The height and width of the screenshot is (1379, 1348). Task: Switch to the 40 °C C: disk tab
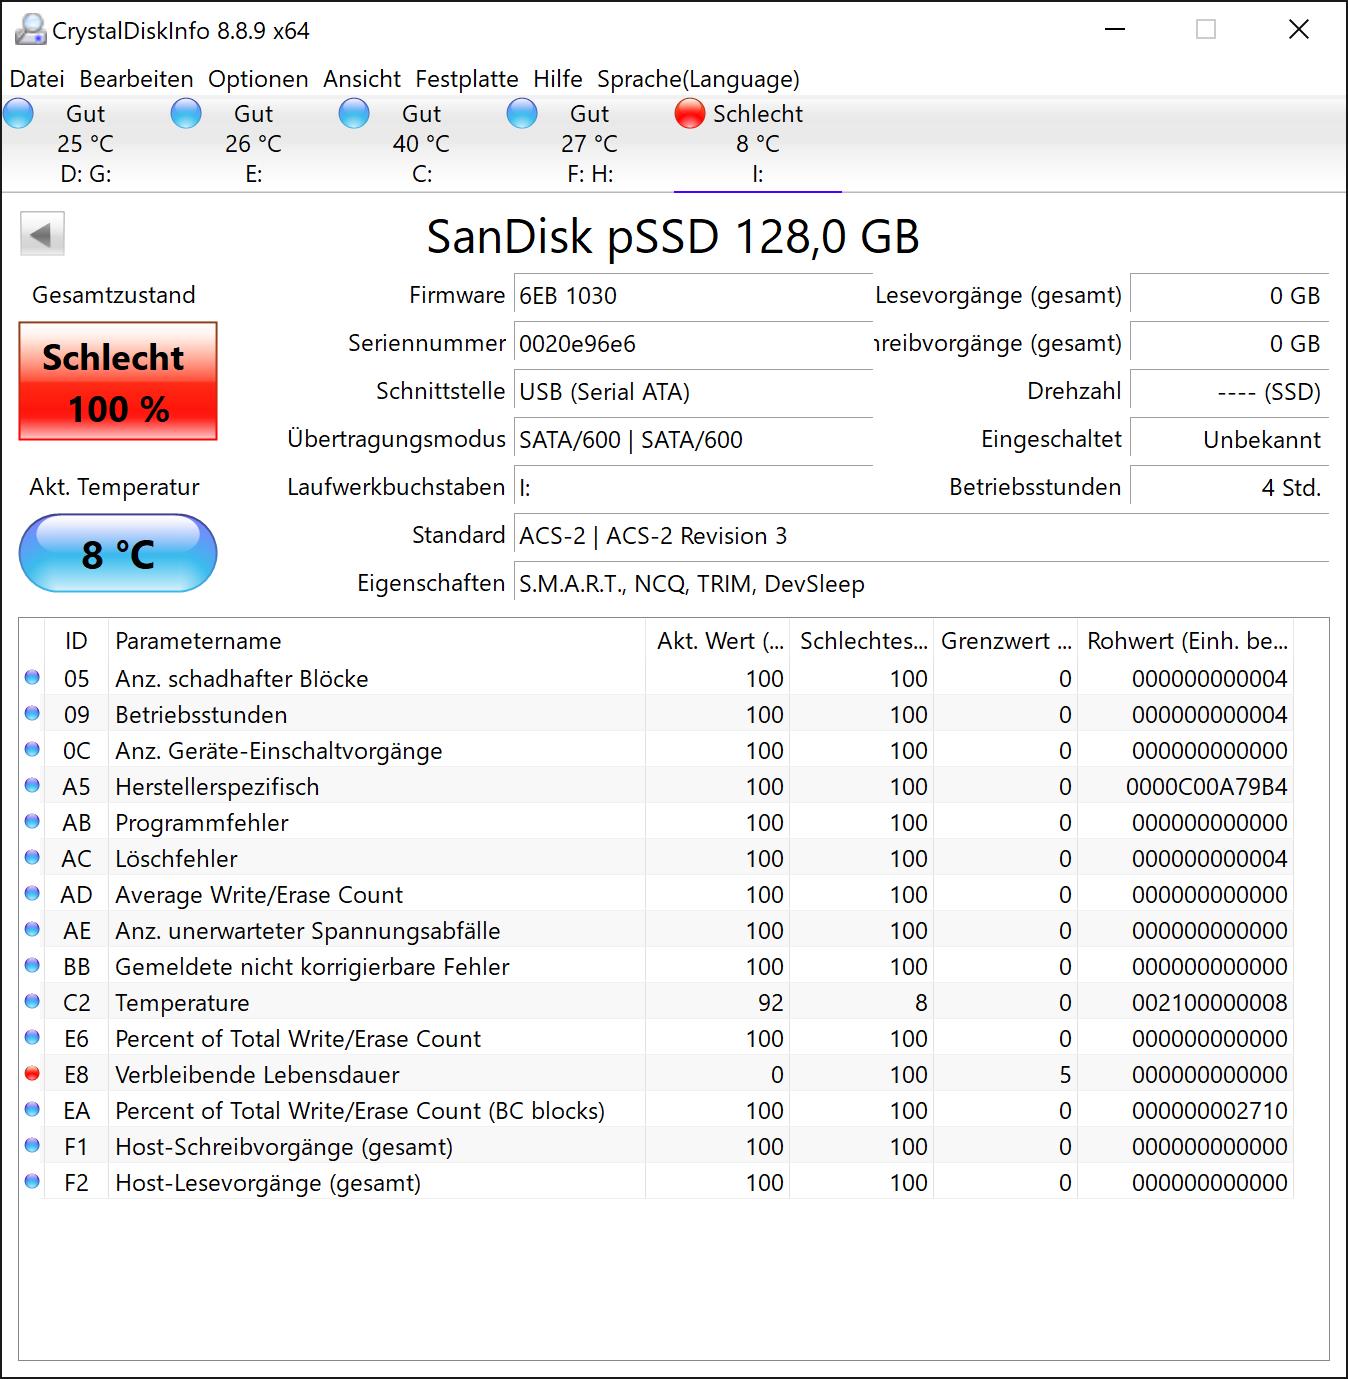tap(422, 143)
